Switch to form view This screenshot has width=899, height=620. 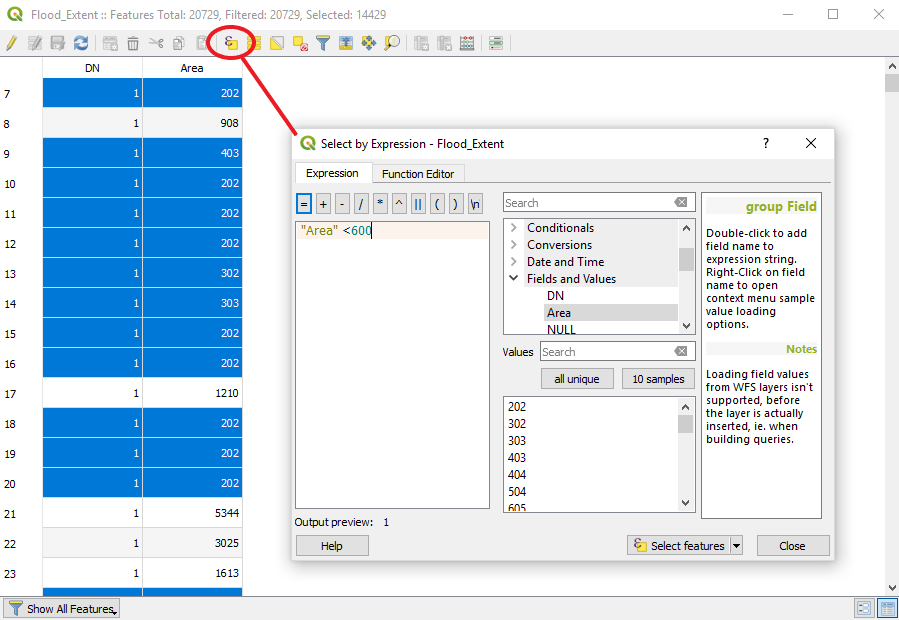pyautogui.click(x=864, y=608)
